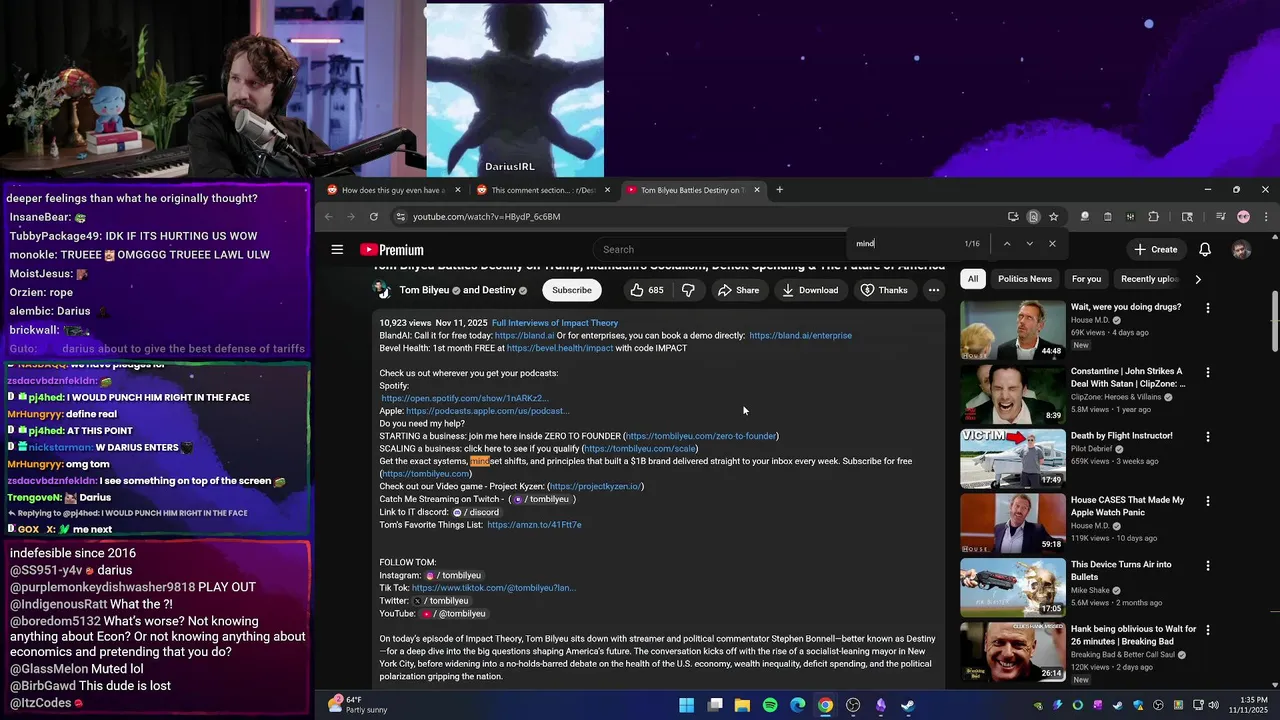Show more filter chips with right arrow

point(1198,279)
